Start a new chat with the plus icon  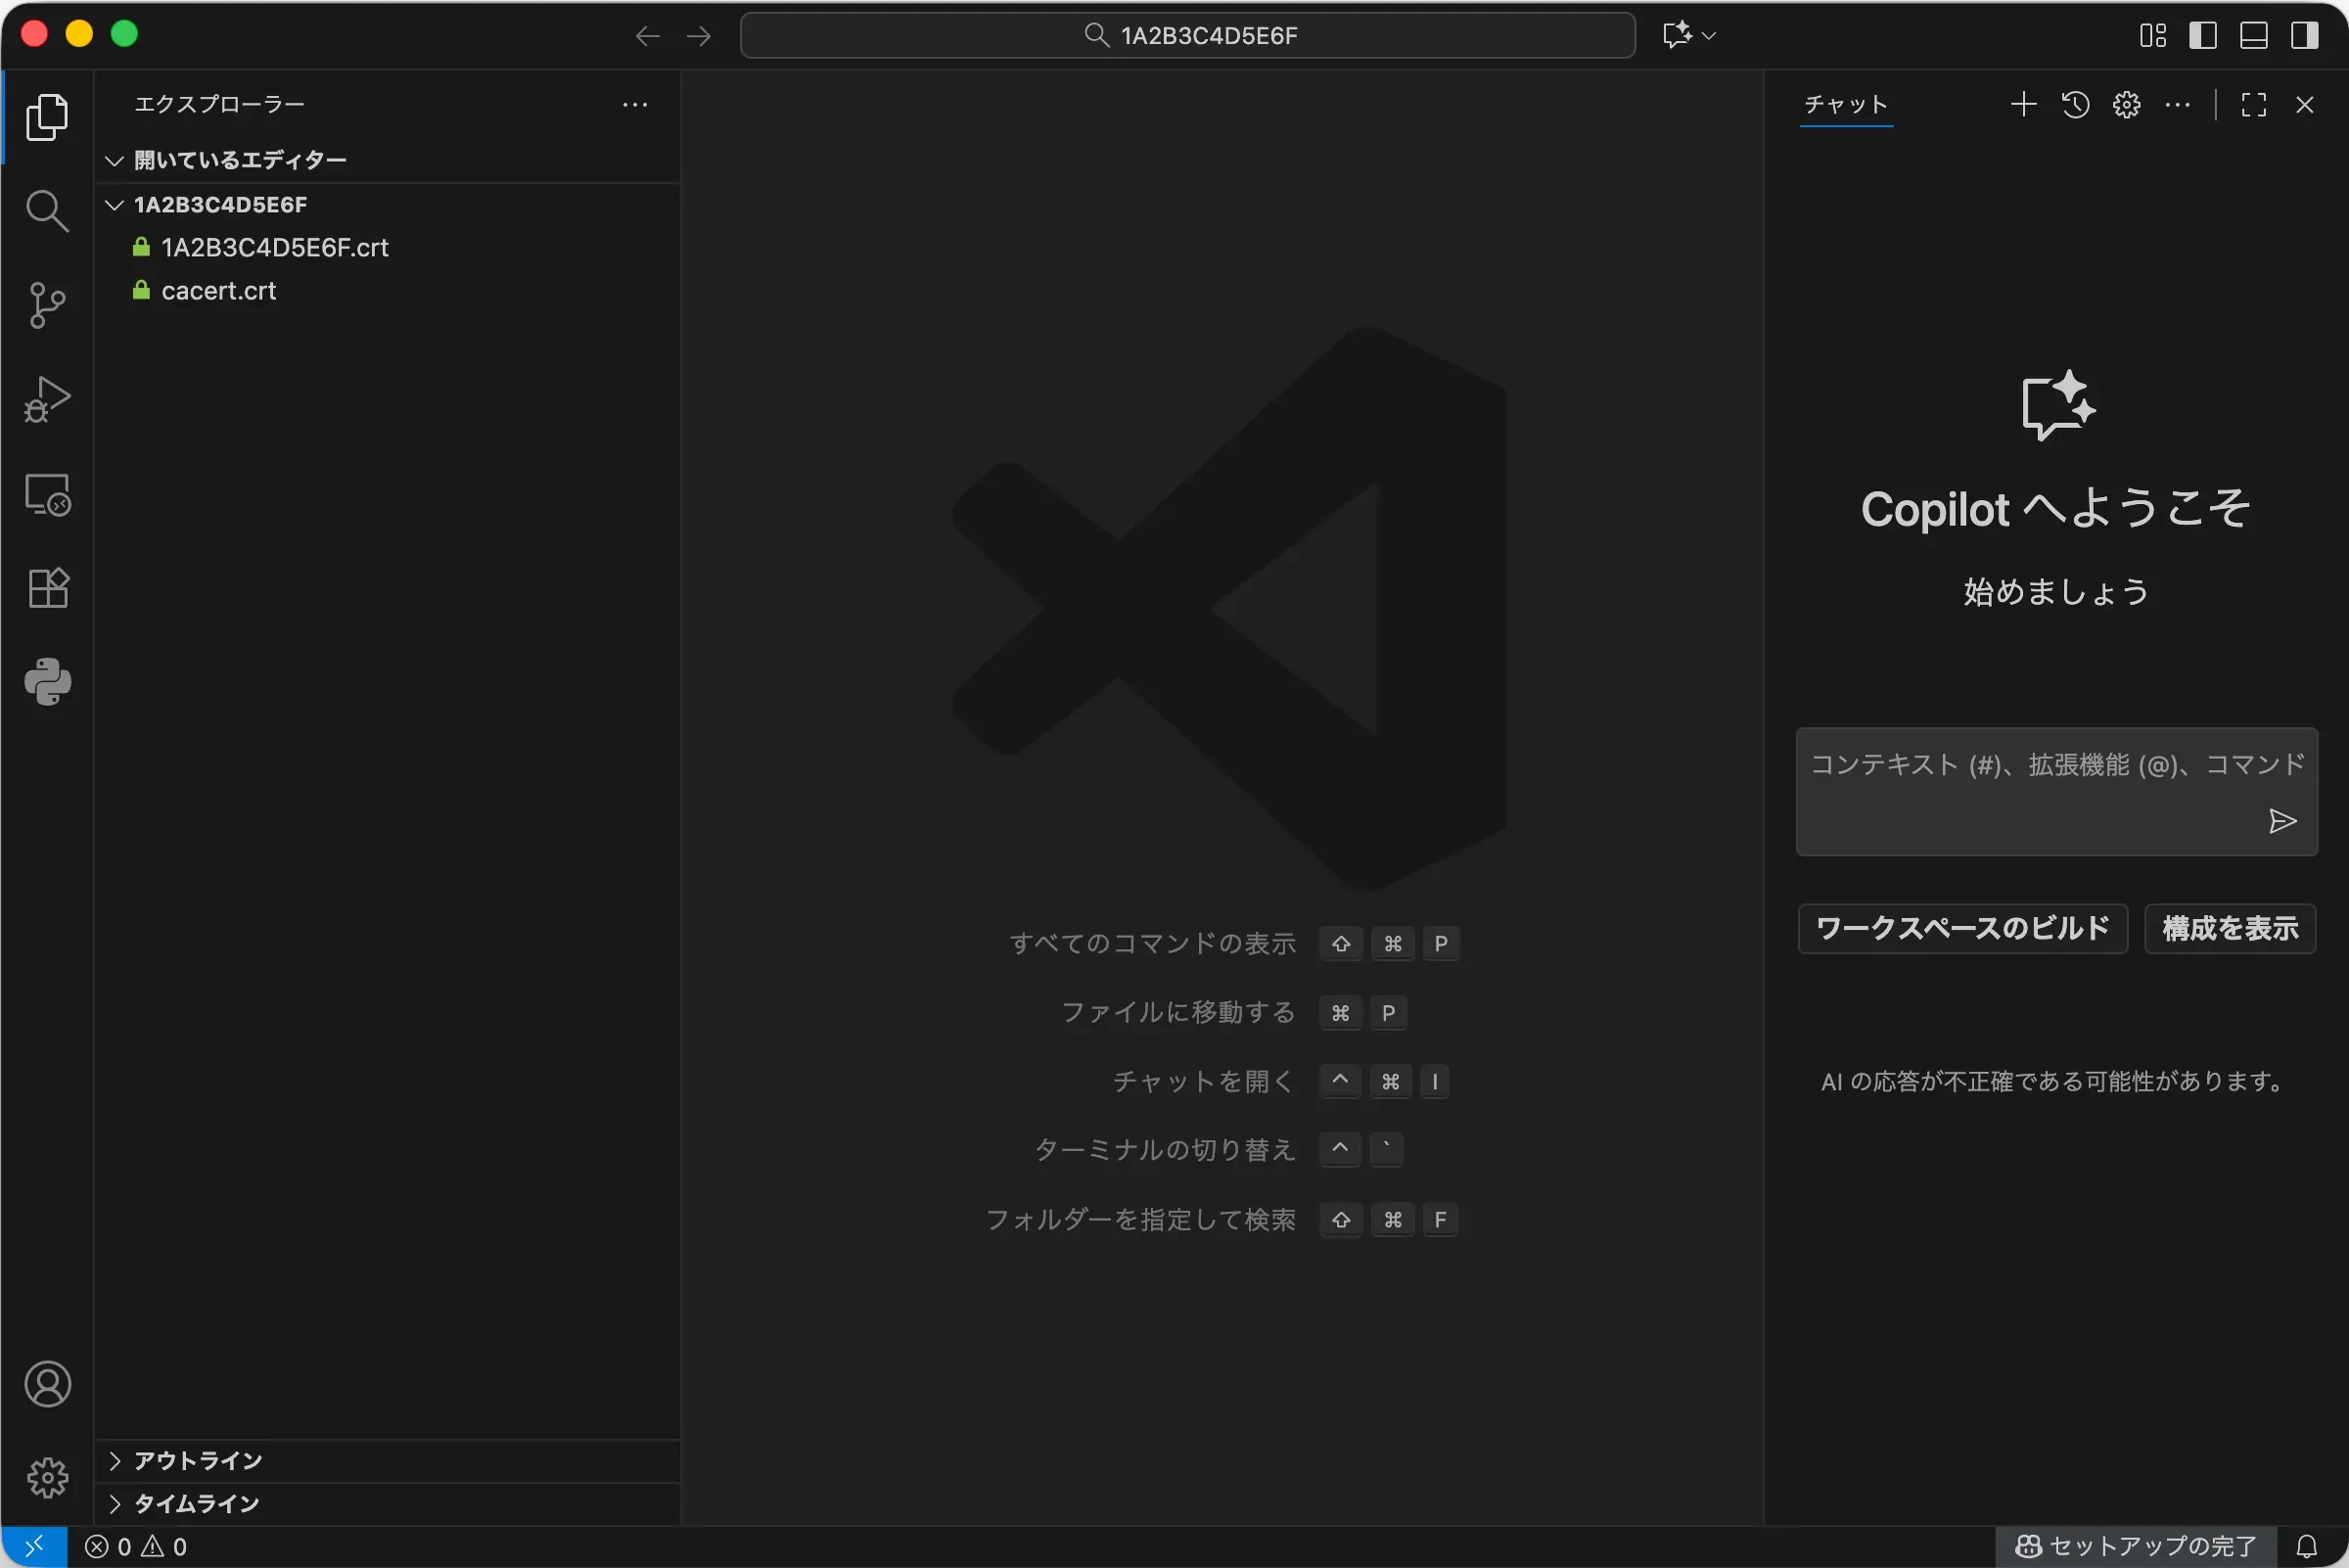click(x=2023, y=105)
